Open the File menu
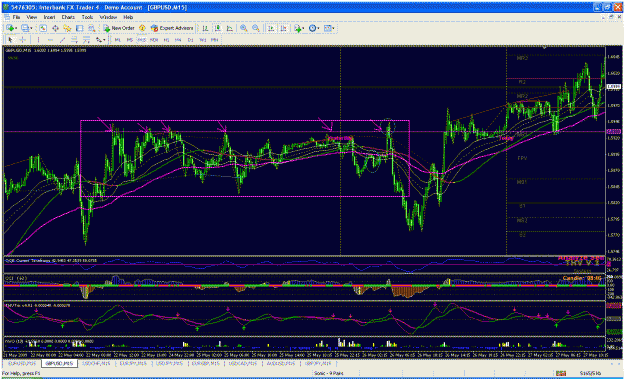The image size is (625, 379). click(16, 18)
